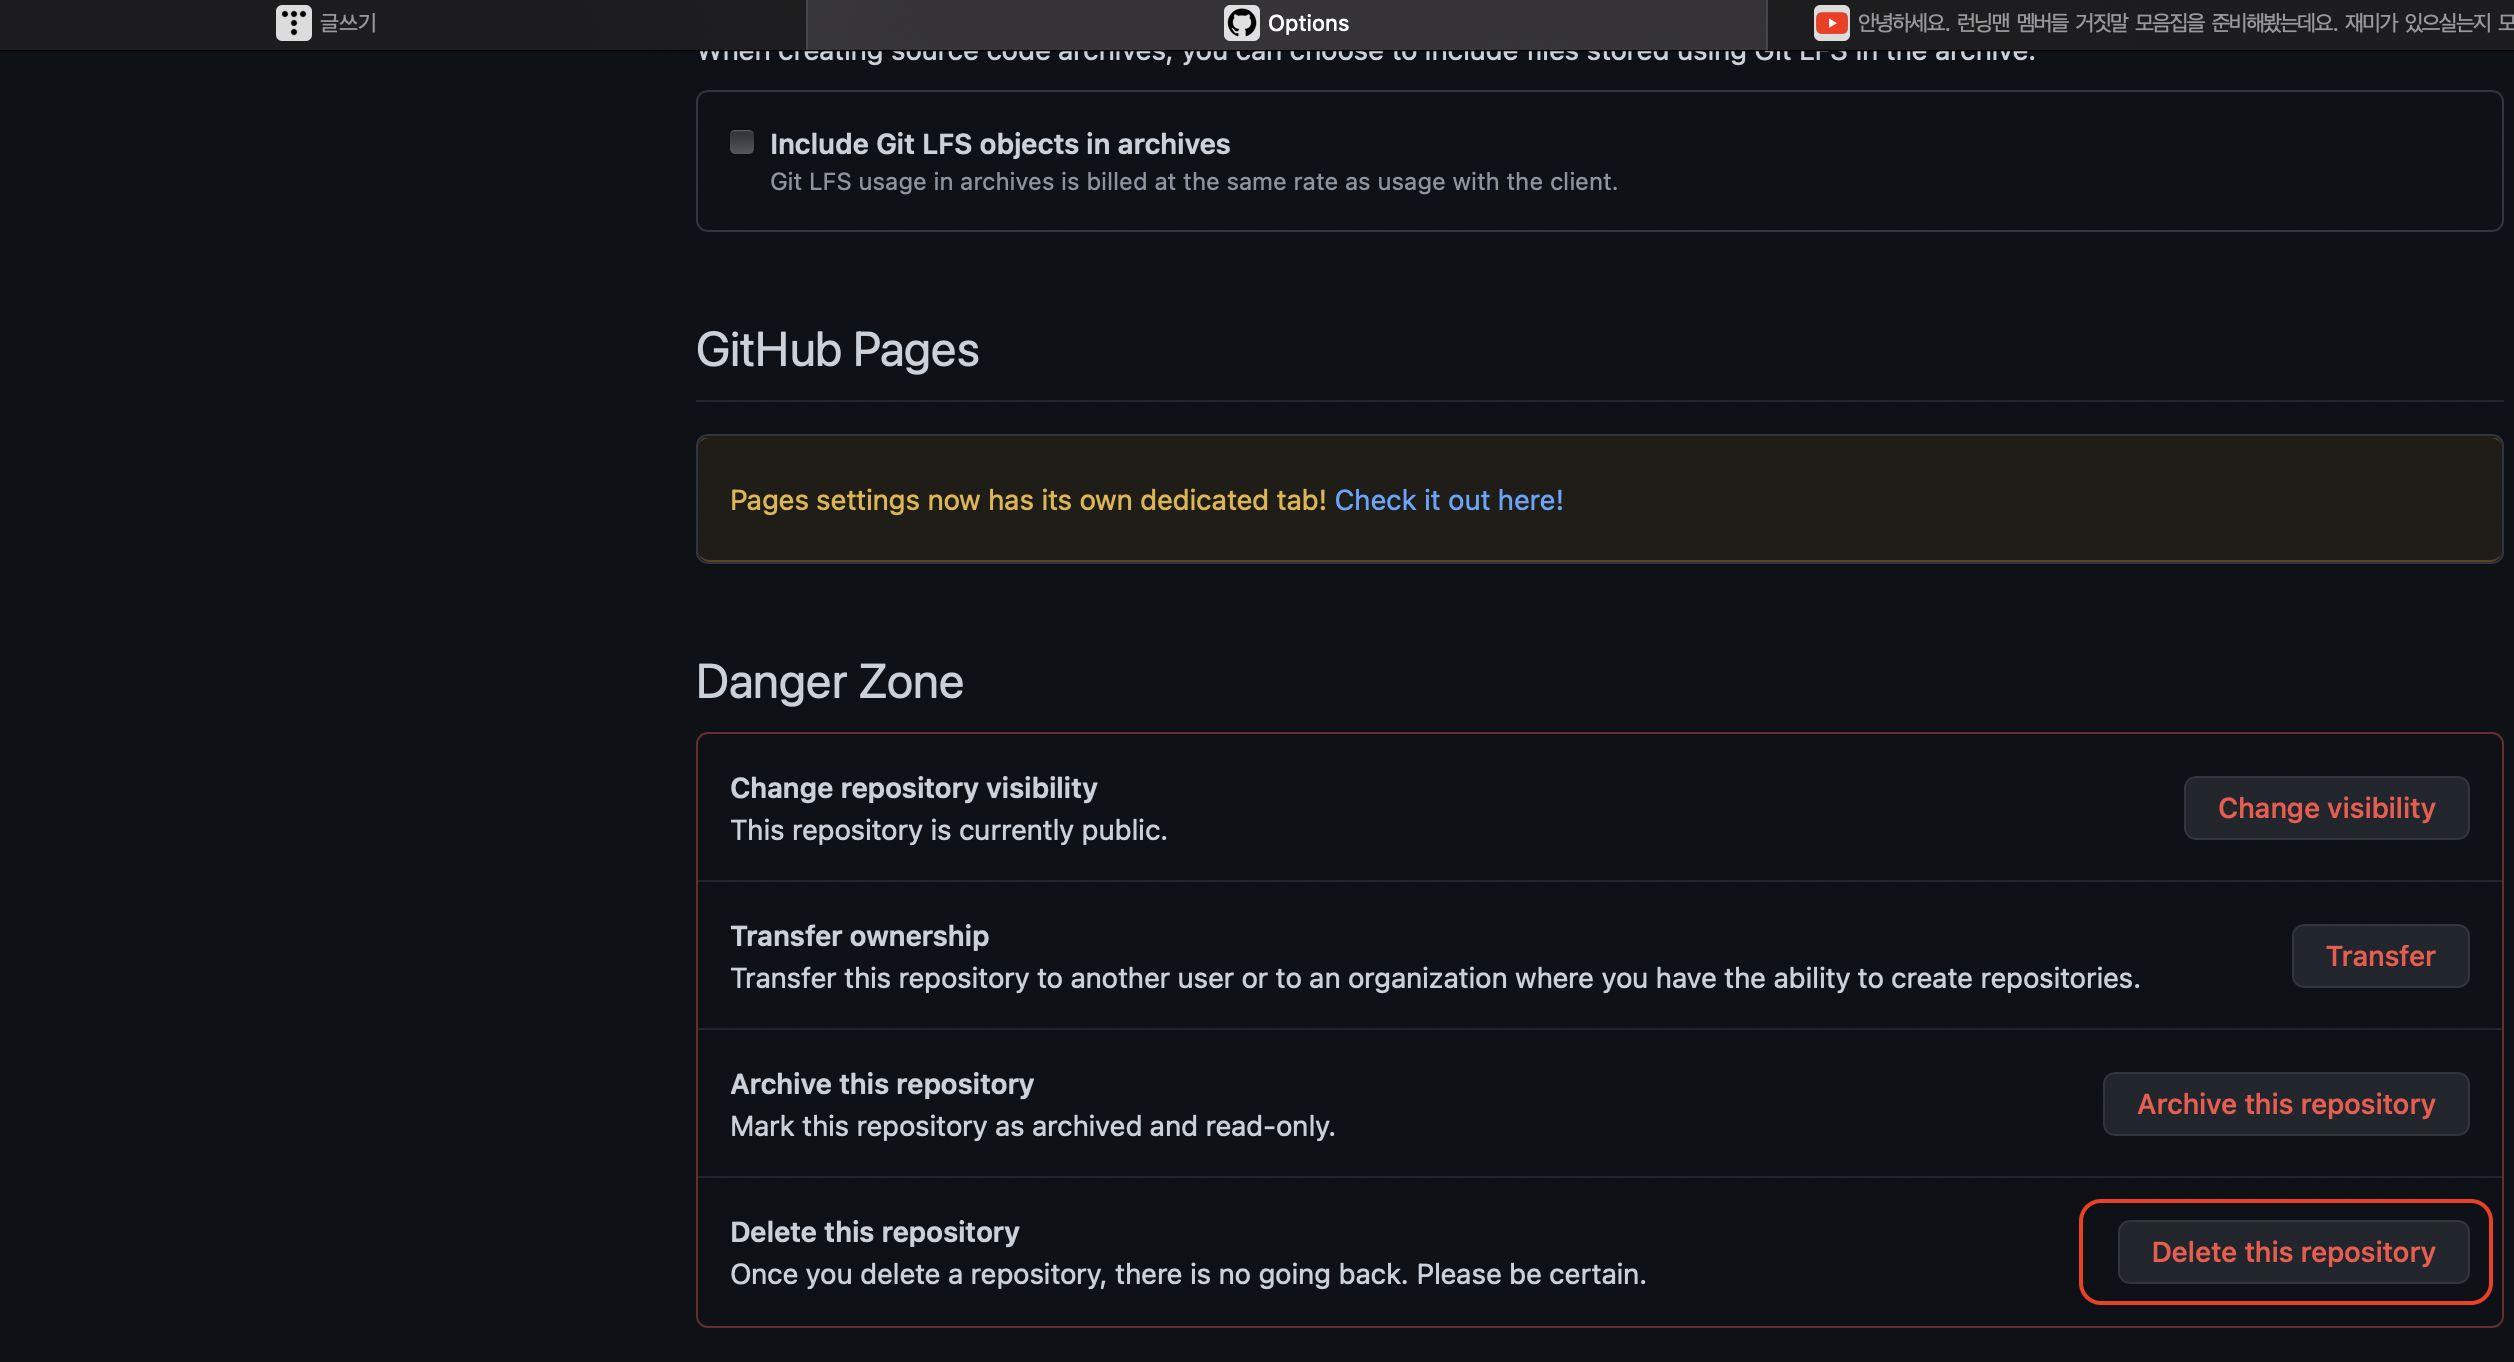Switch to the 글쓰기 browser tab
Image resolution: width=2514 pixels, height=1362 pixels.
tap(348, 23)
